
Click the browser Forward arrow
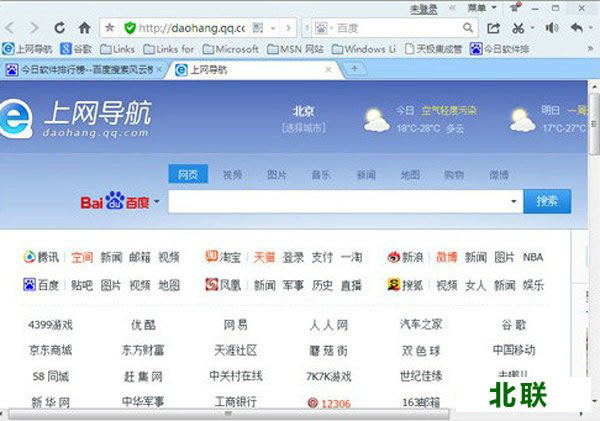[34, 28]
